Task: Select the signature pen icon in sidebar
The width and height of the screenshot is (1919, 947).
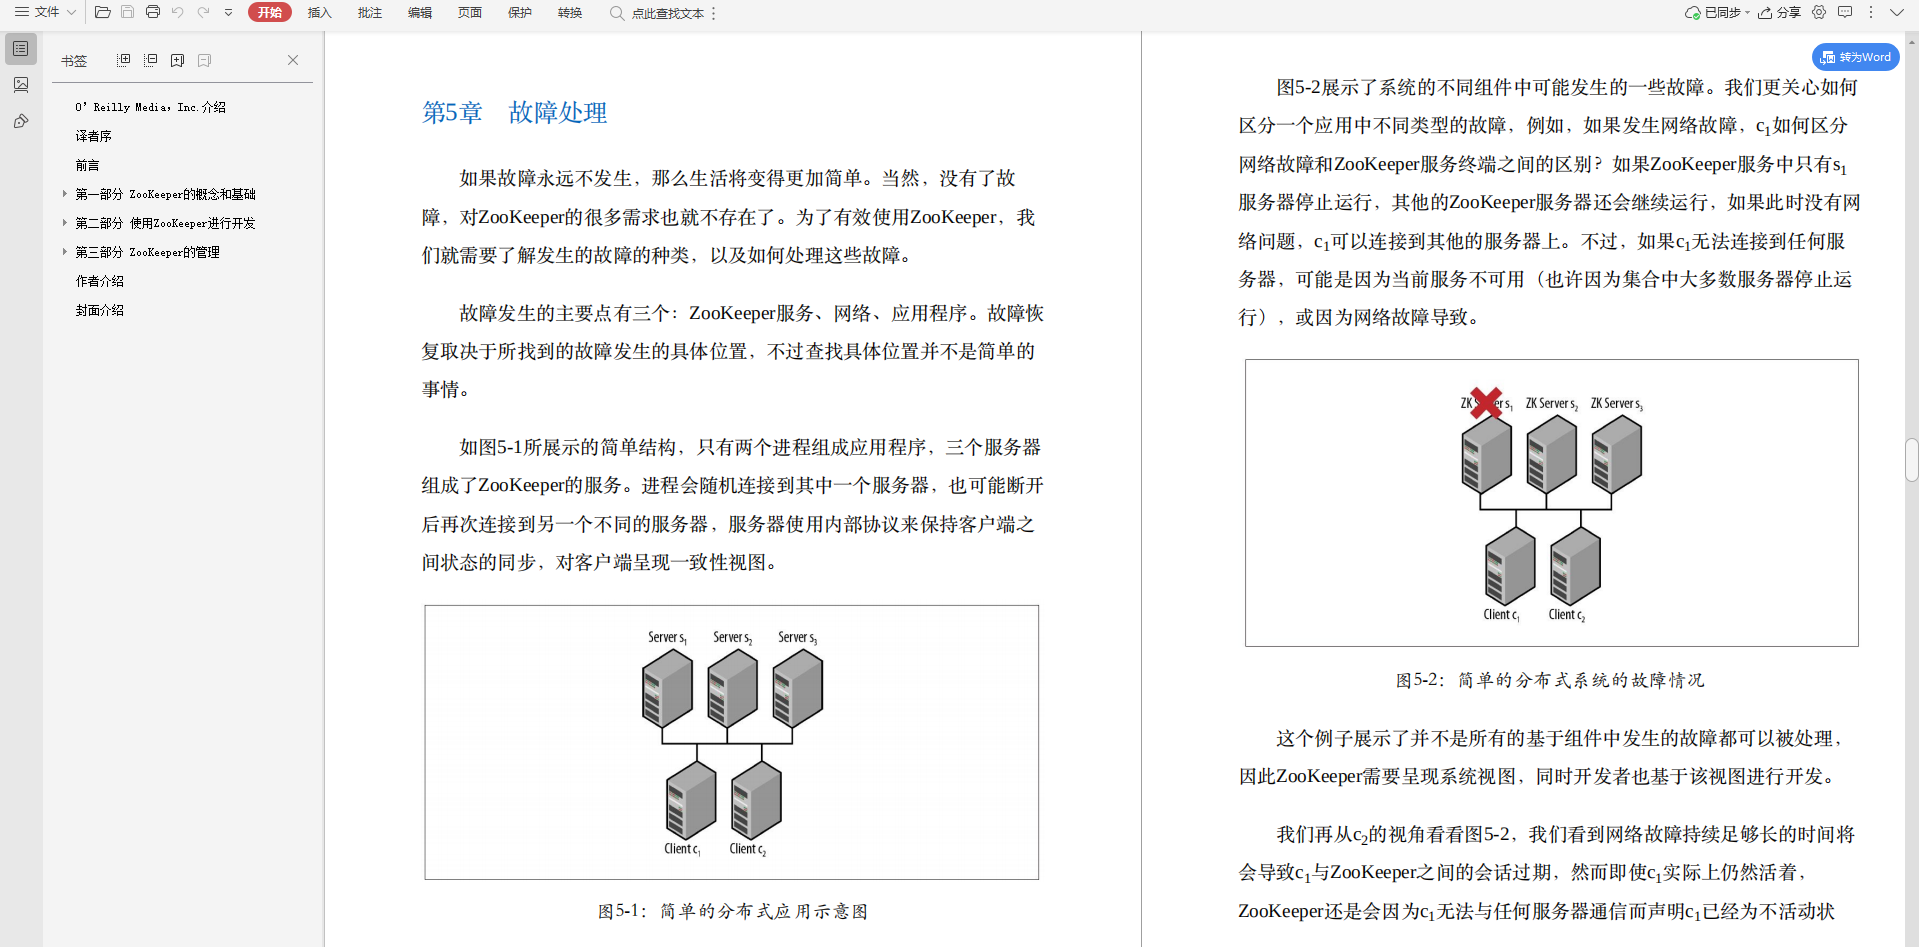Action: (20, 121)
